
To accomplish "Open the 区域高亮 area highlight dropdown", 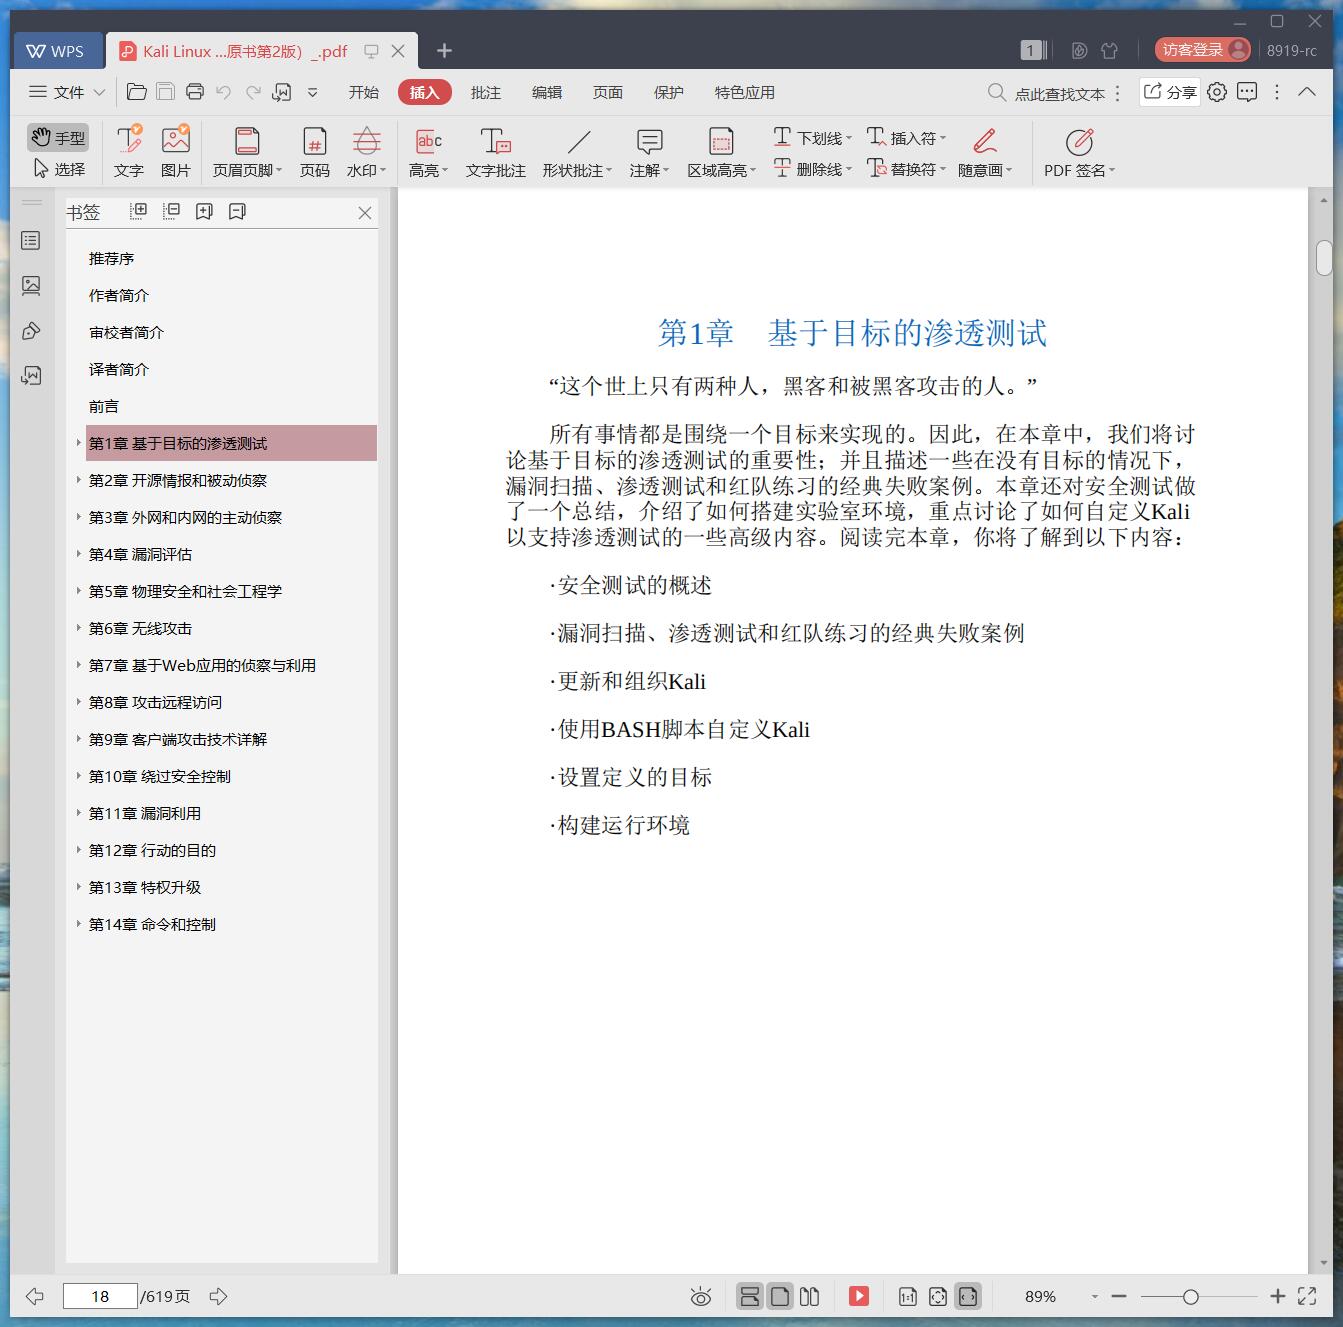I will (721, 152).
